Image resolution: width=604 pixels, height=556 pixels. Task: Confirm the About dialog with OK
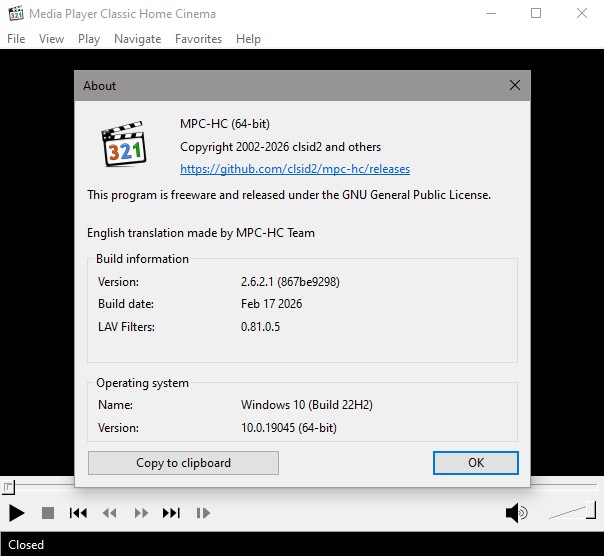point(476,463)
